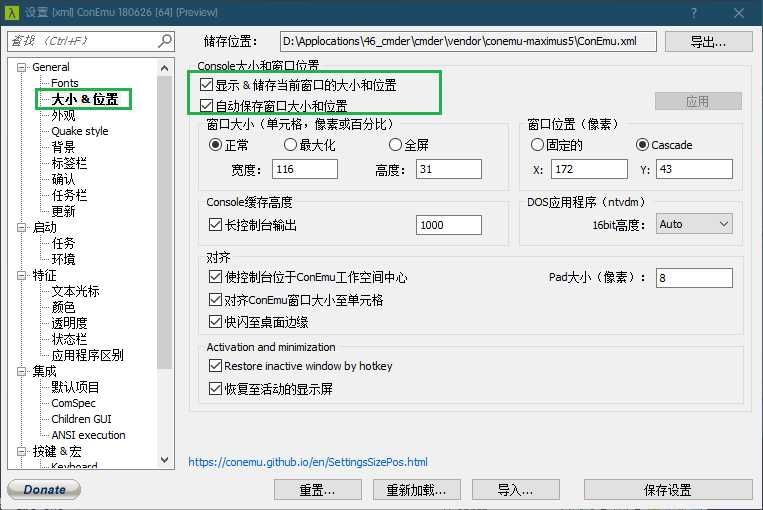
Task: Open the 应用程序区别 settings page
Action: click(88, 355)
